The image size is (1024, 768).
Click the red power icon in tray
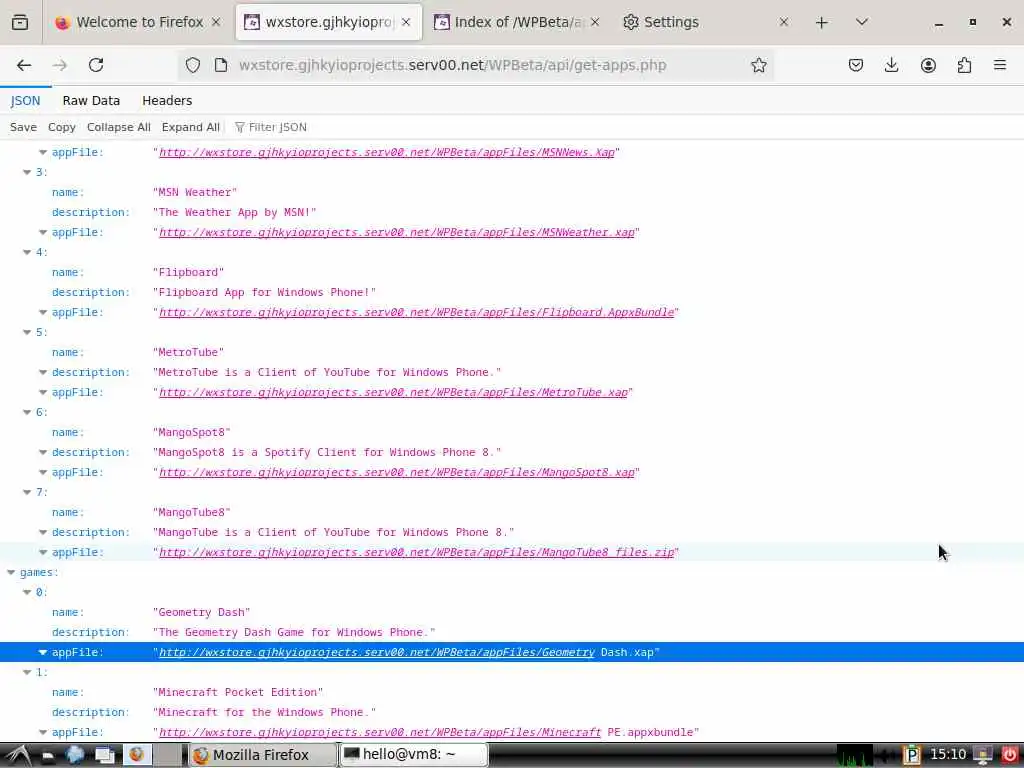pyautogui.click(x=1009, y=756)
